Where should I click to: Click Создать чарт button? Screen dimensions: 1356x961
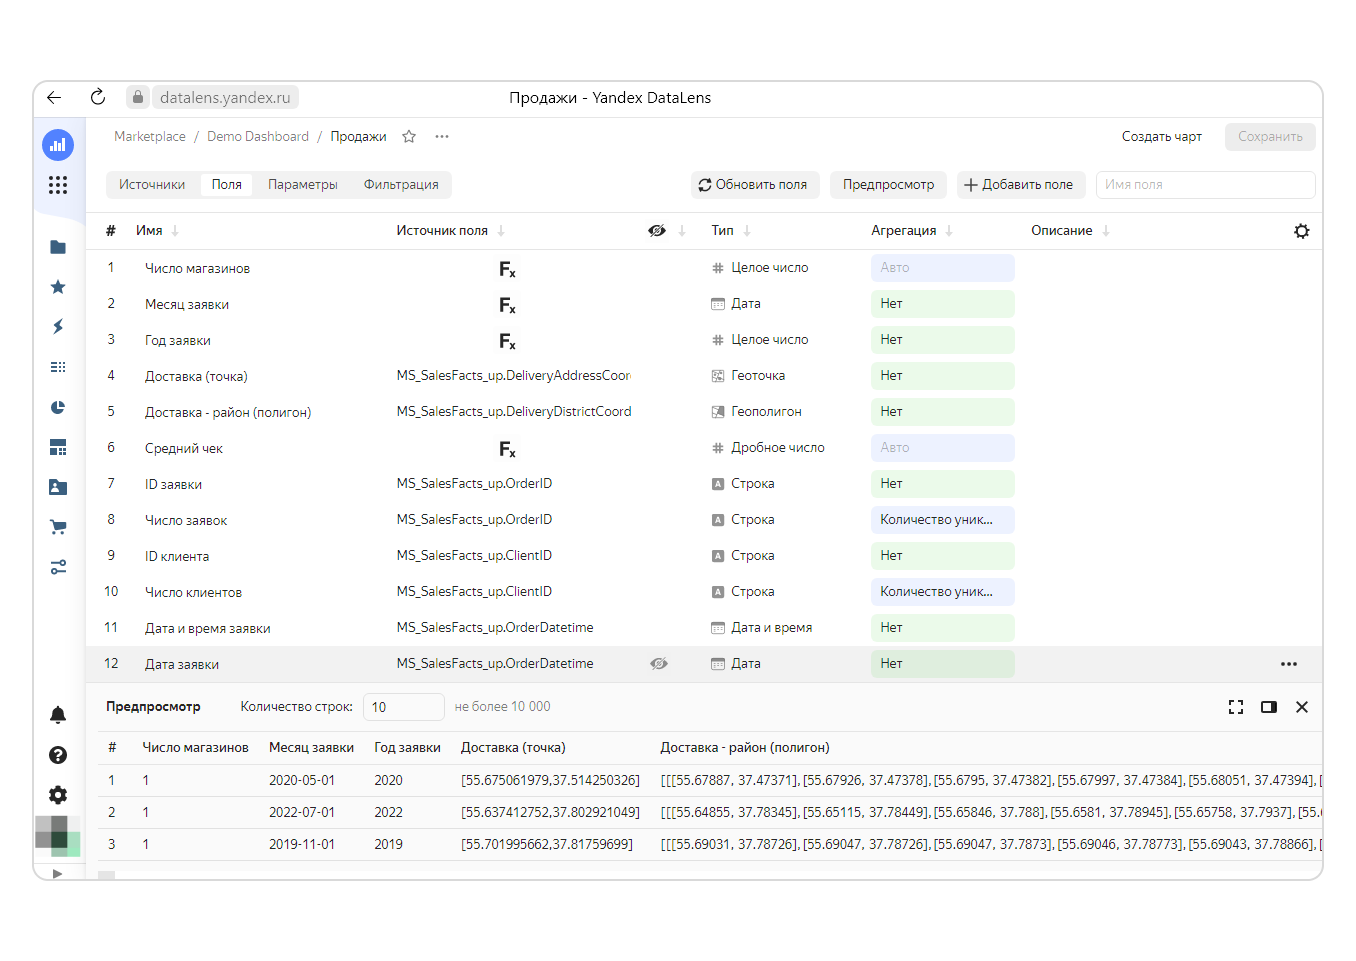(x=1162, y=137)
